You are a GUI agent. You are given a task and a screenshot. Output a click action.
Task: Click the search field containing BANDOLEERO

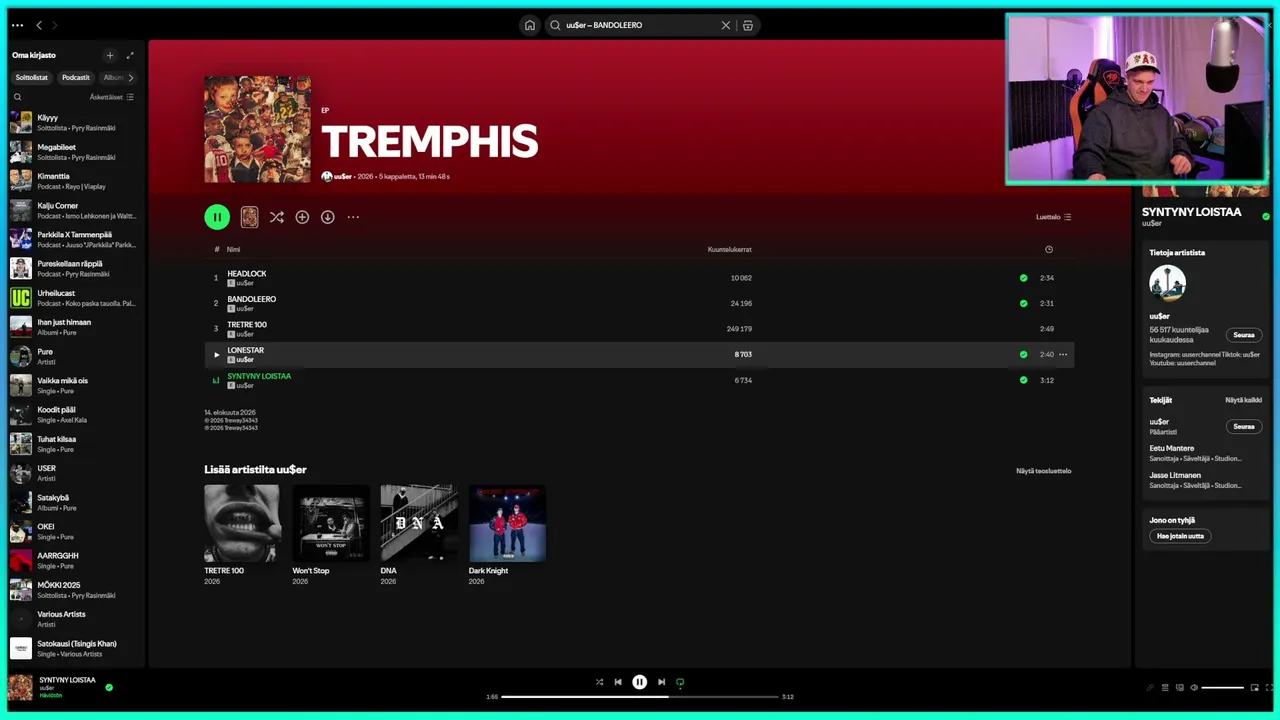tap(641, 25)
